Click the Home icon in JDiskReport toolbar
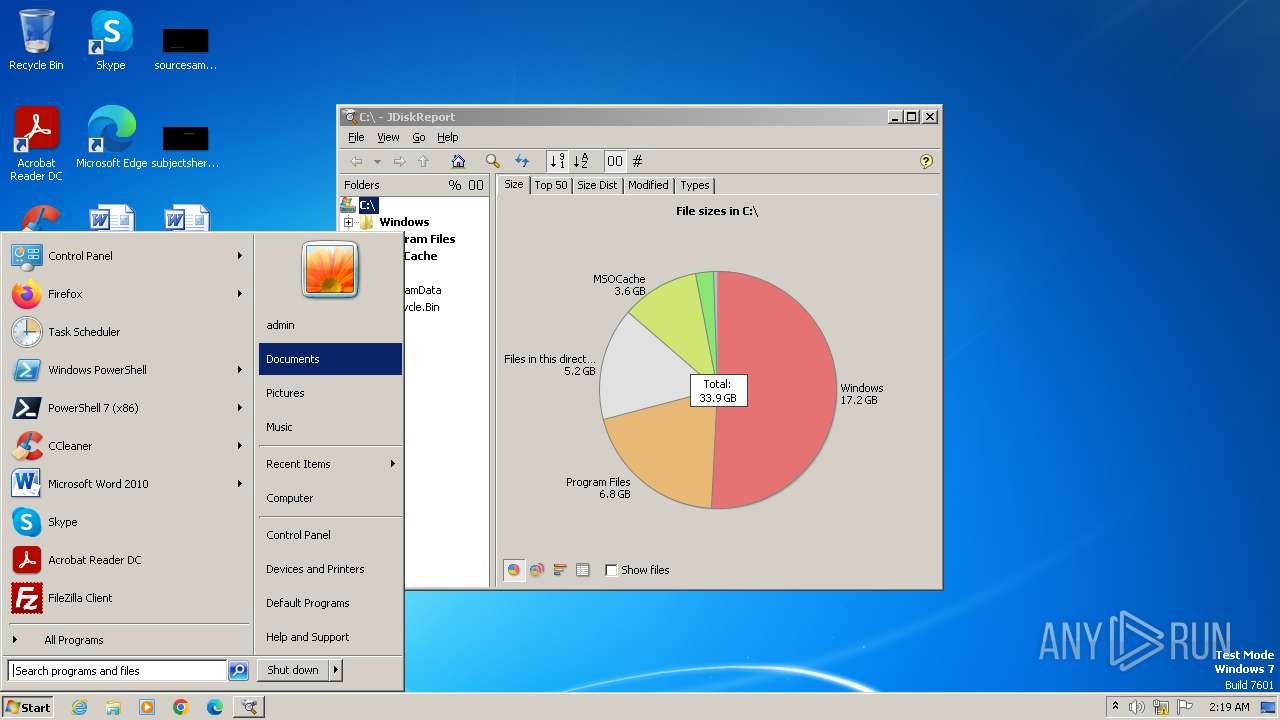 (x=458, y=161)
